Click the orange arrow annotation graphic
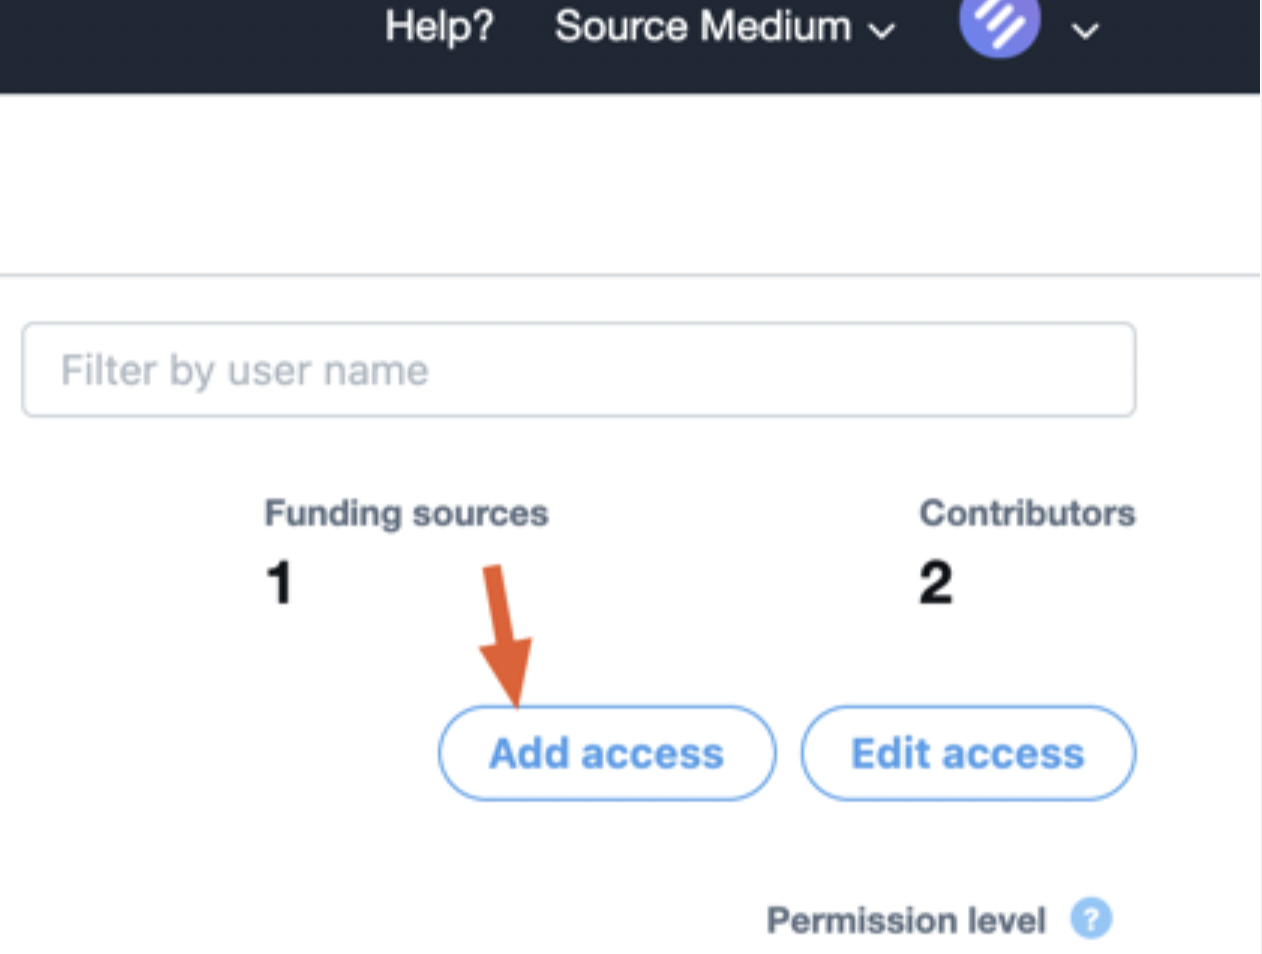Image resolution: width=1262 pixels, height=954 pixels. 505,635
